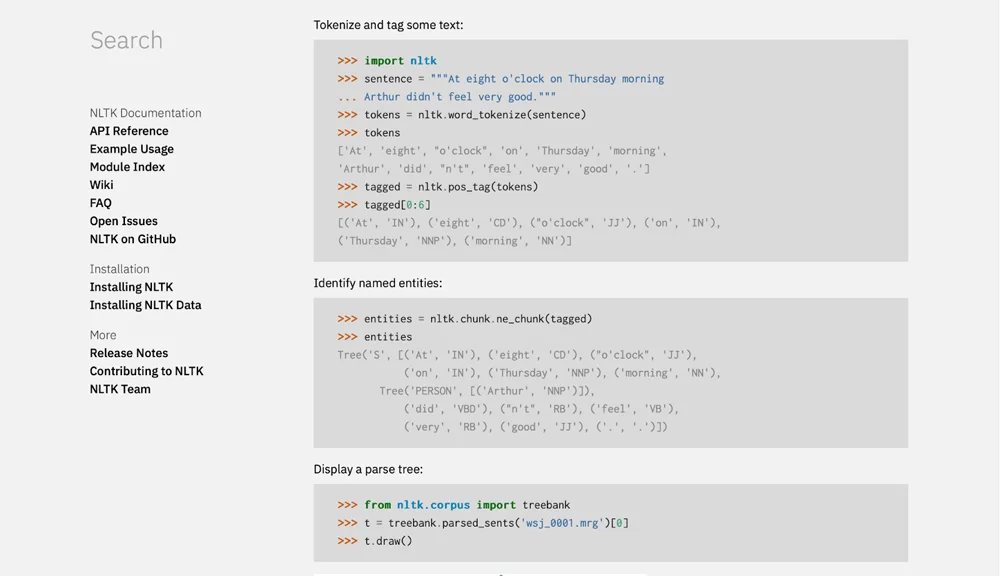Click the Tree('PERSON' output line
1000x576 pixels.
(487, 391)
